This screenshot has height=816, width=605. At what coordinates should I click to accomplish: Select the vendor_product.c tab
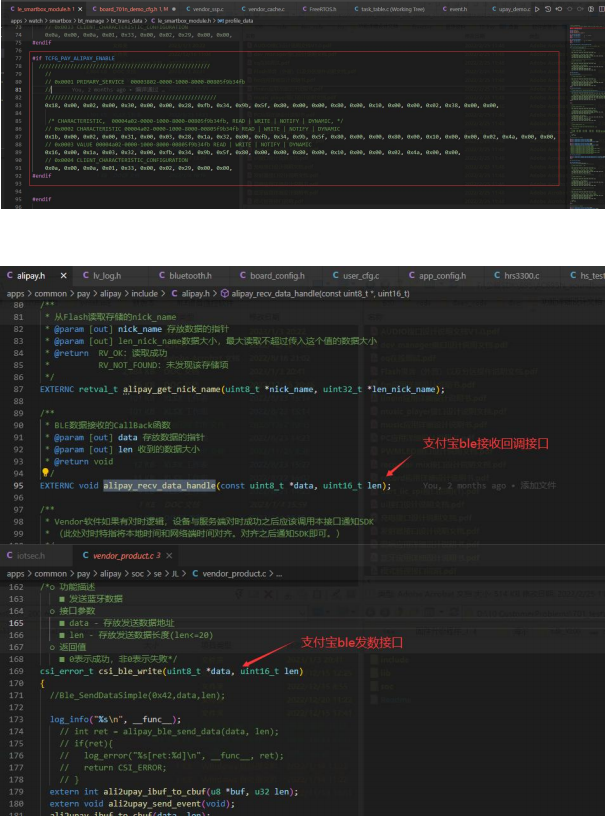tap(126, 556)
